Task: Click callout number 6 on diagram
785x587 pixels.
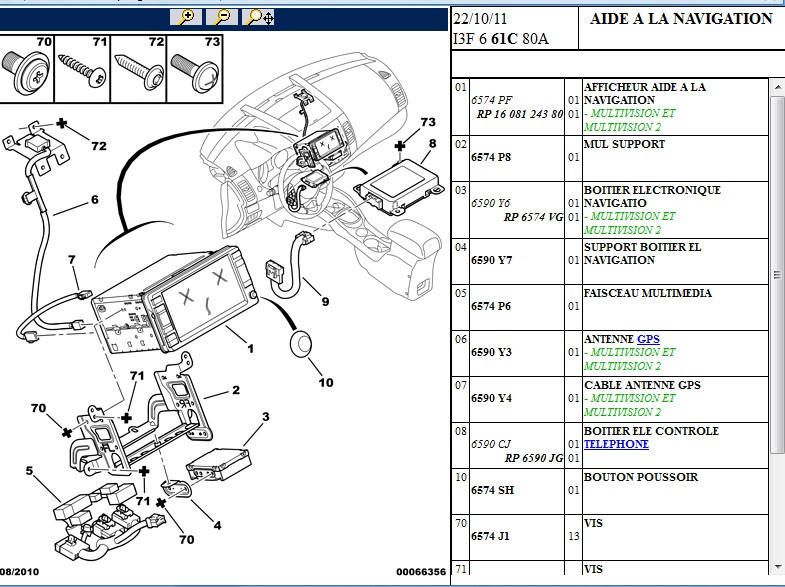Action: coord(95,200)
